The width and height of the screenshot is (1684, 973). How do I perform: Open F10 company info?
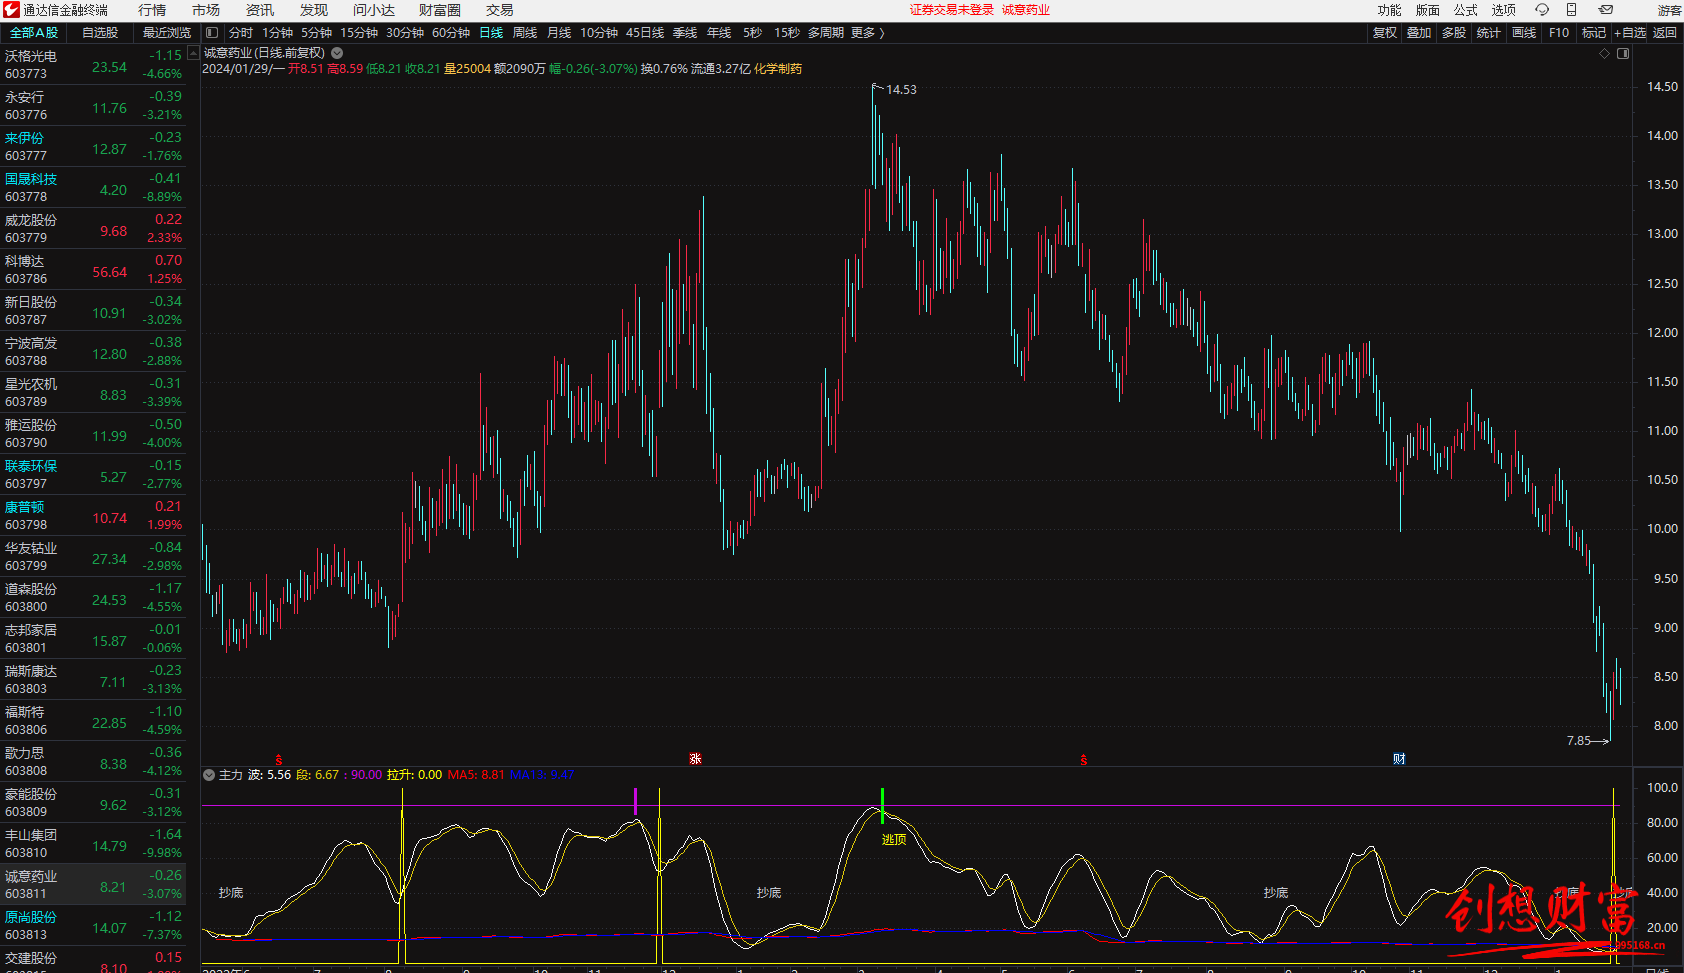click(x=1559, y=33)
